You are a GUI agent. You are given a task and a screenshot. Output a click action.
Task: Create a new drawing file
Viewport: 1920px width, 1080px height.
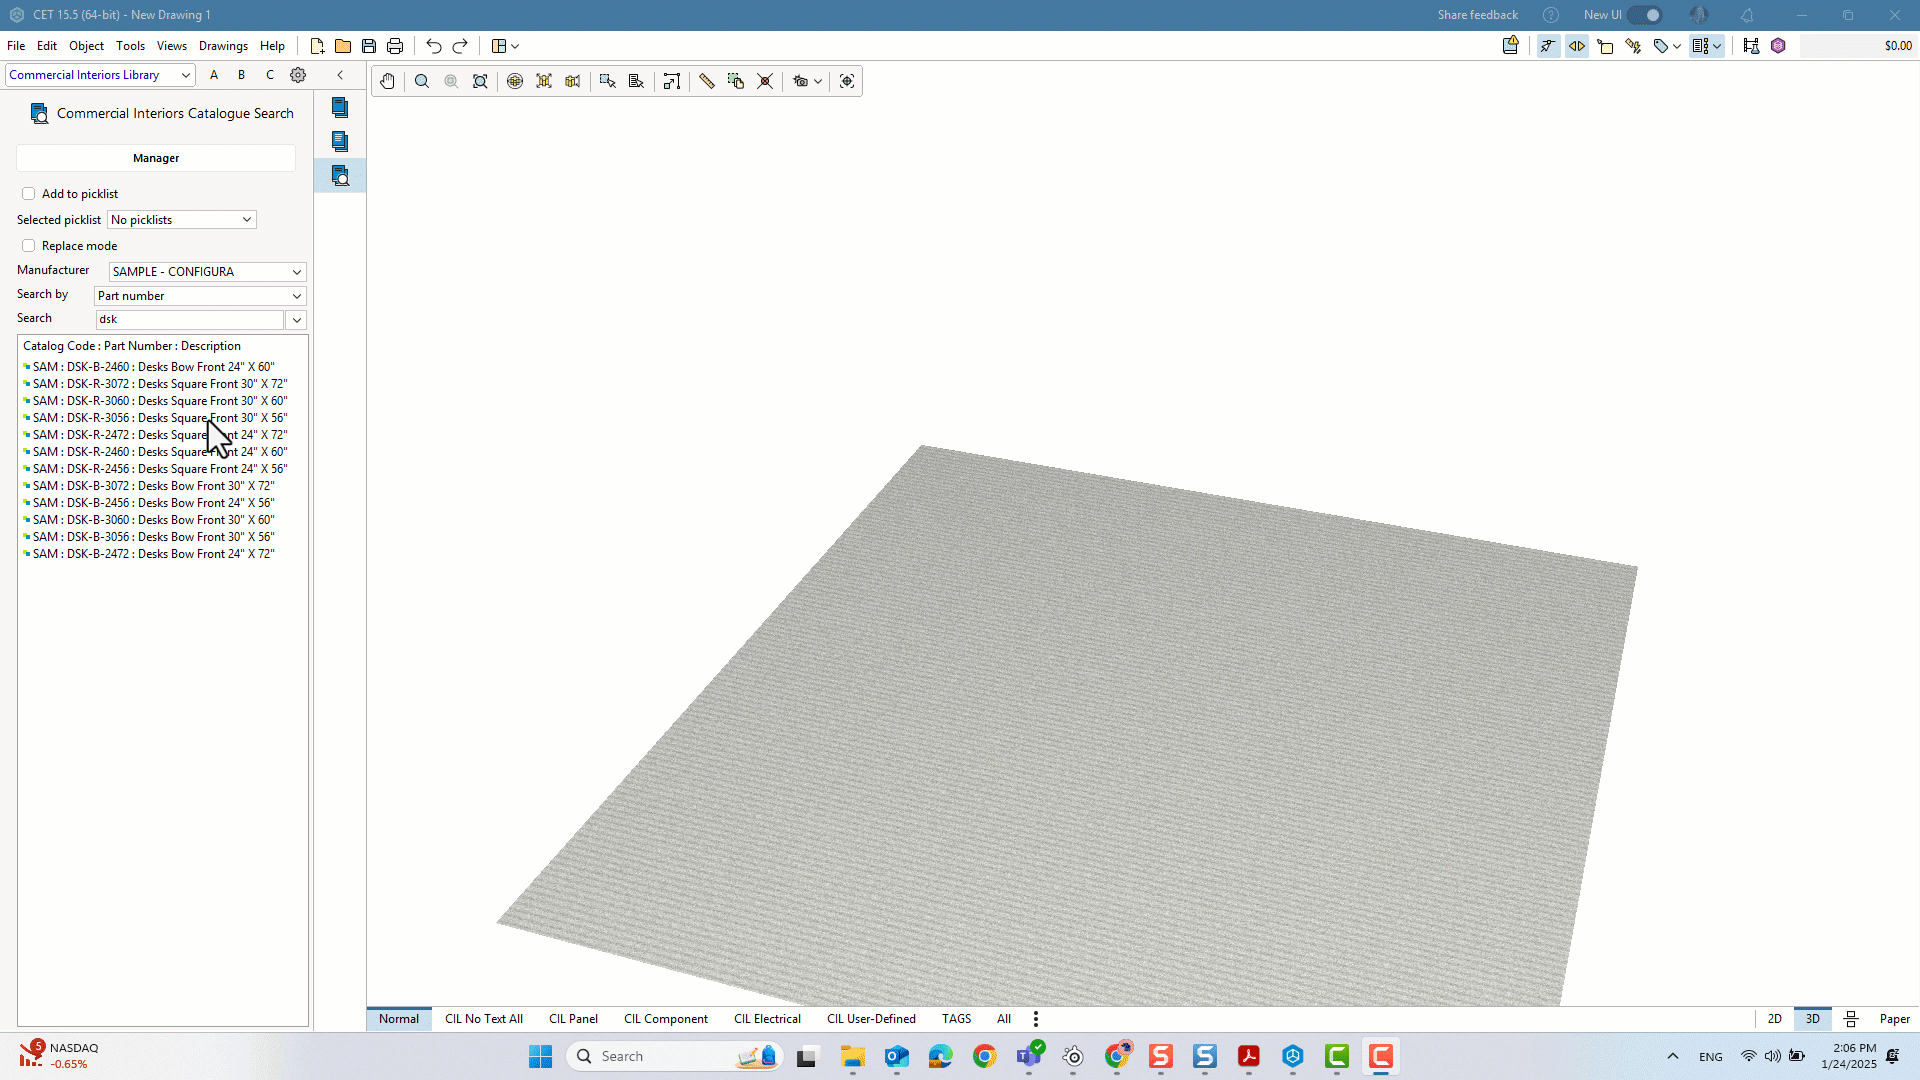click(317, 46)
